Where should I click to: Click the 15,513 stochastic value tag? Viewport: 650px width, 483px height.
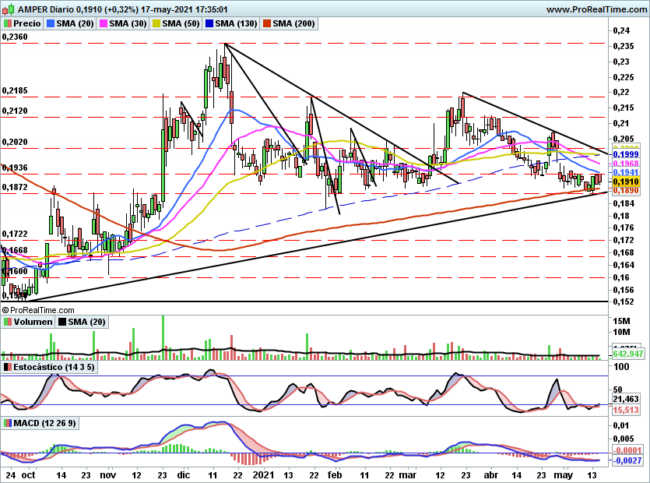click(x=626, y=410)
